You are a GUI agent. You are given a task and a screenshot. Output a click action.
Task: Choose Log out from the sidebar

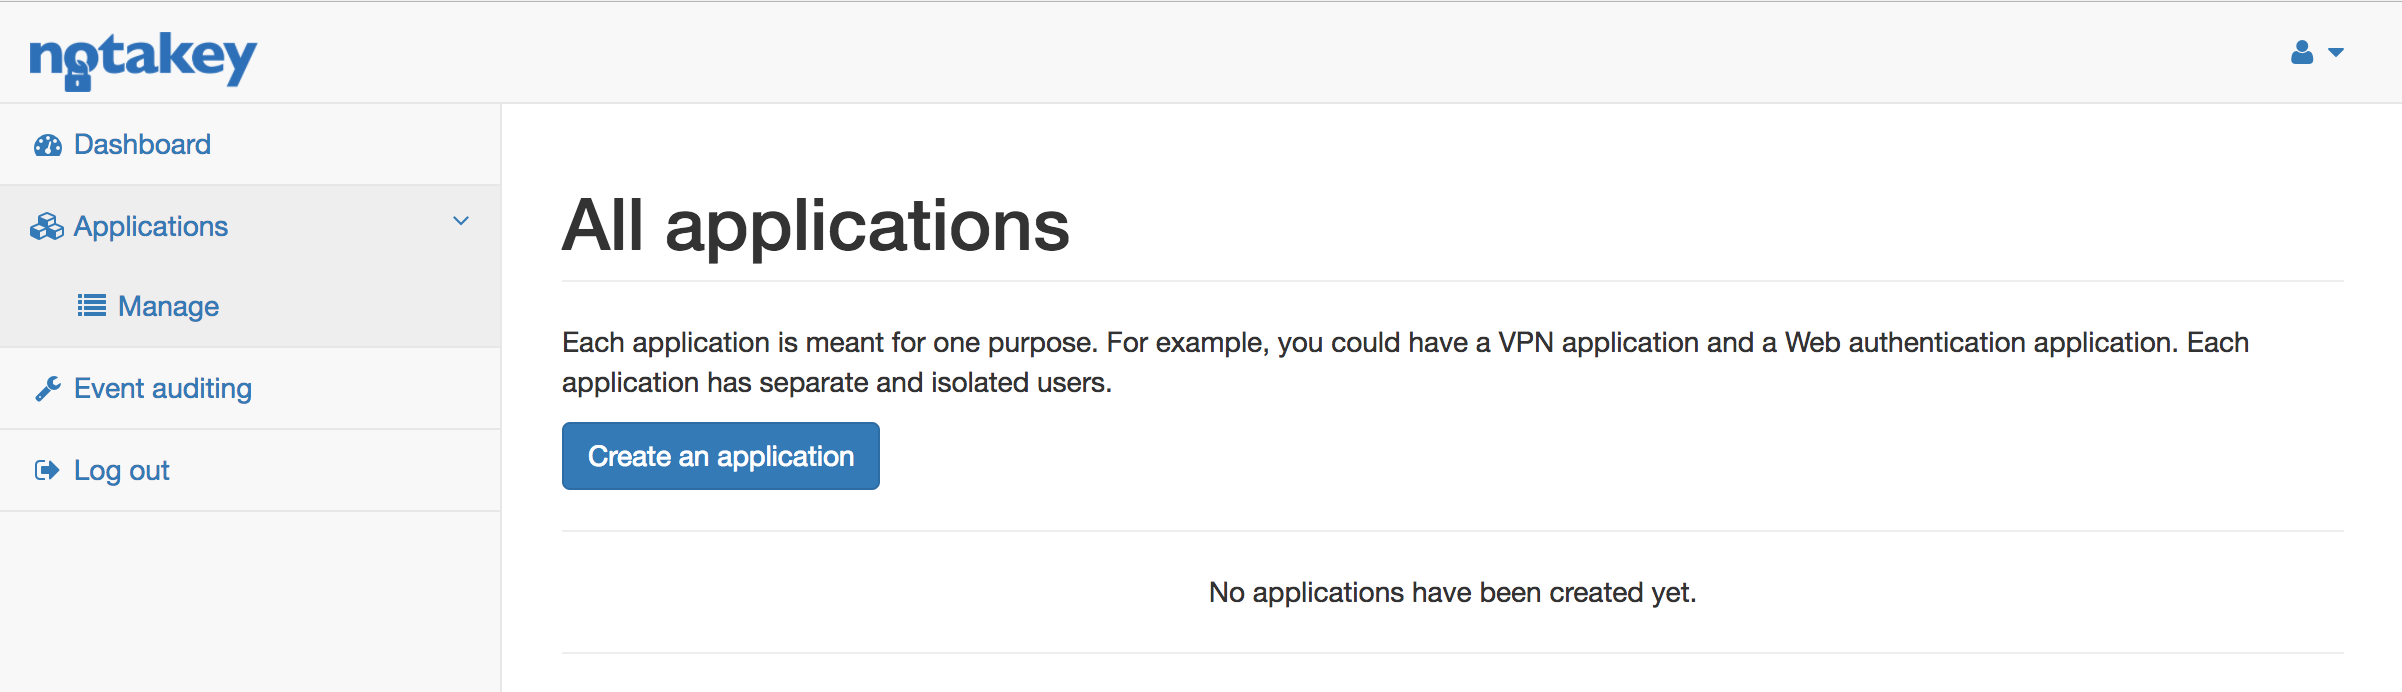tap(122, 470)
